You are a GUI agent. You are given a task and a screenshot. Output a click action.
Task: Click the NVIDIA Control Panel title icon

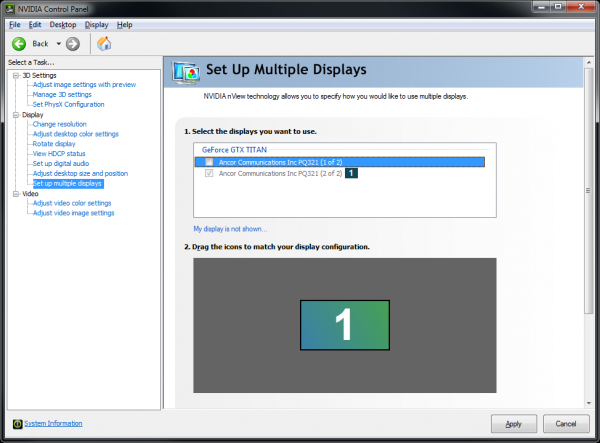[x=10, y=8]
